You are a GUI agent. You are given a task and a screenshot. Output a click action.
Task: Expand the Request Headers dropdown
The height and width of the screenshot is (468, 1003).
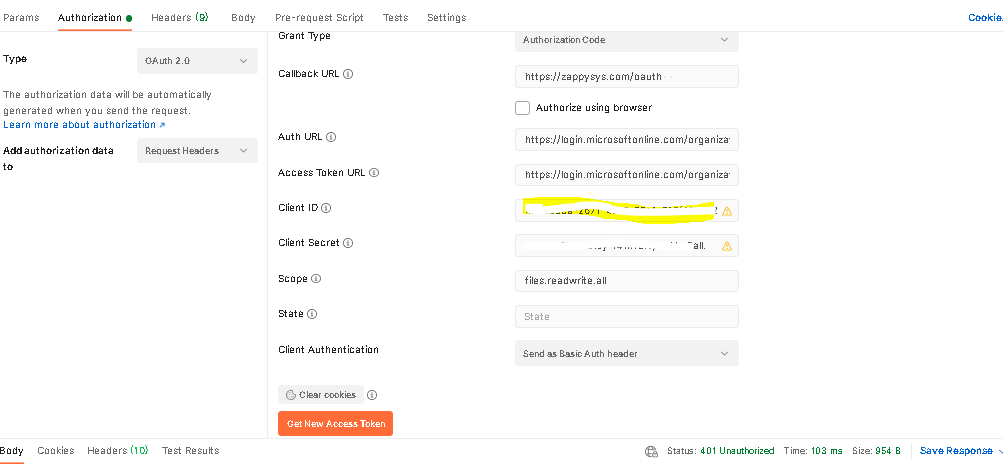tap(197, 151)
